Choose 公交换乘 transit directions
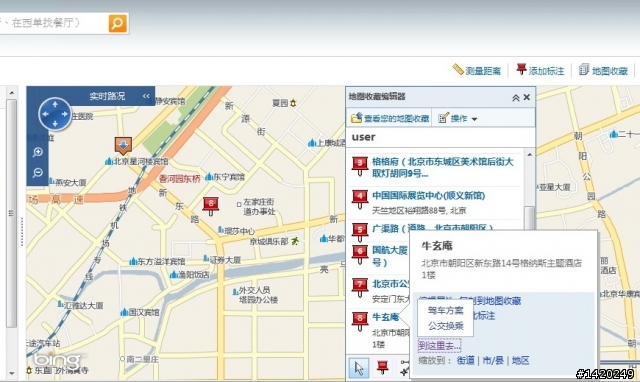640x382 pixels. click(x=445, y=326)
